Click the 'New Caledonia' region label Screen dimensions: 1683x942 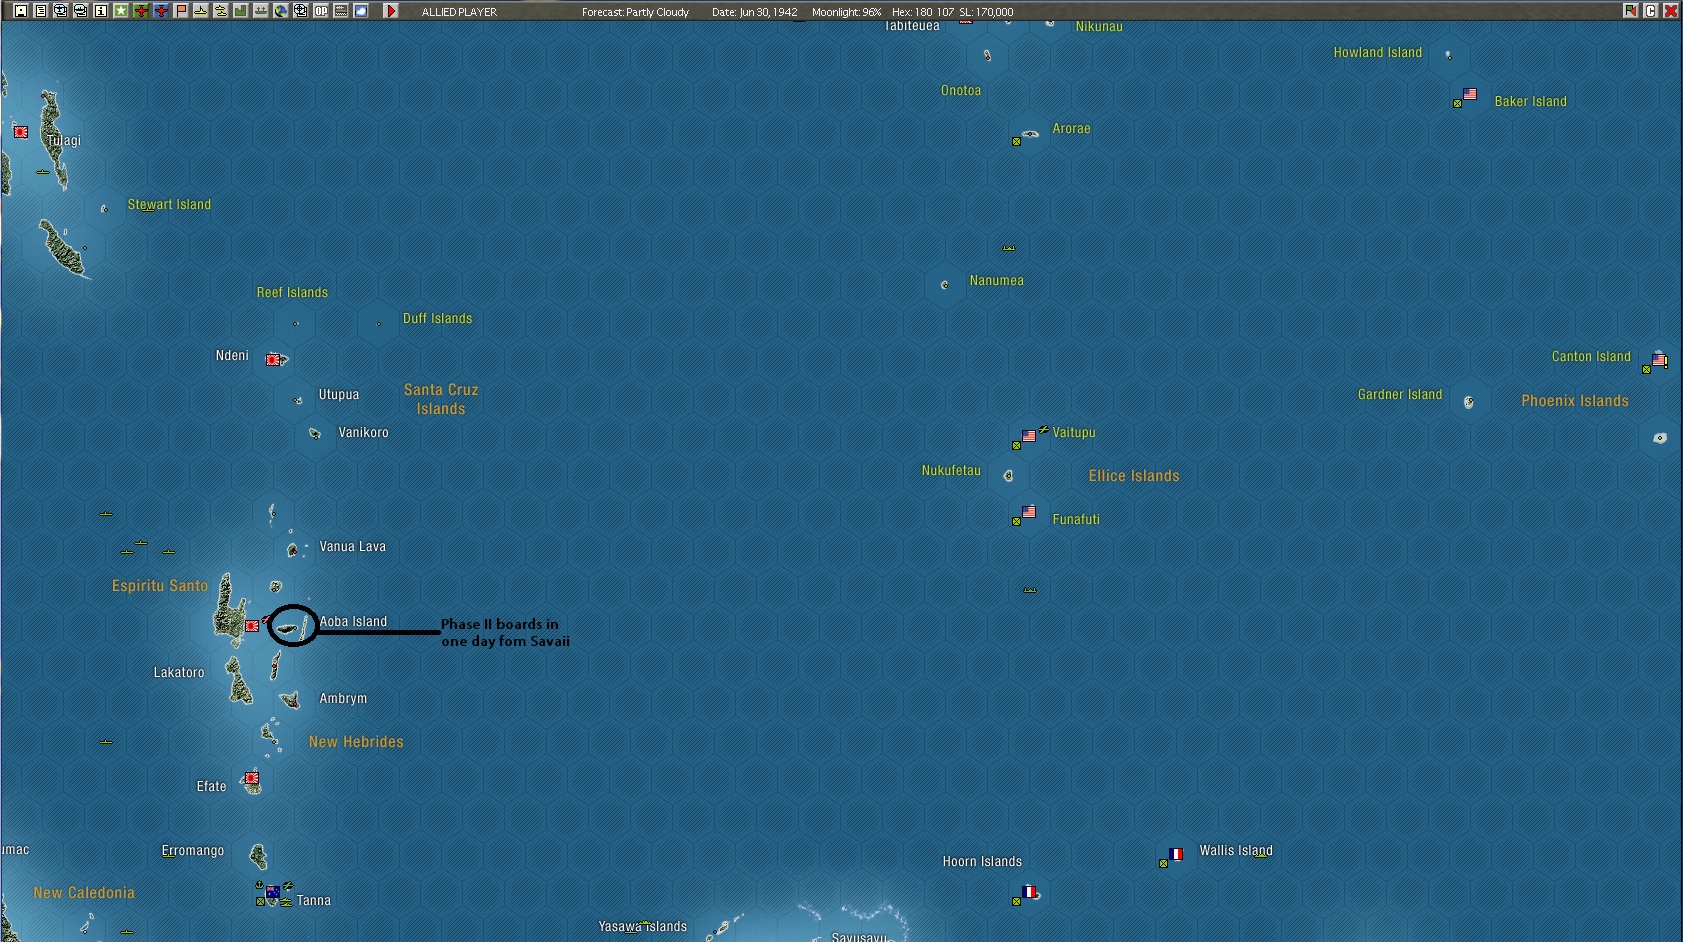point(84,893)
